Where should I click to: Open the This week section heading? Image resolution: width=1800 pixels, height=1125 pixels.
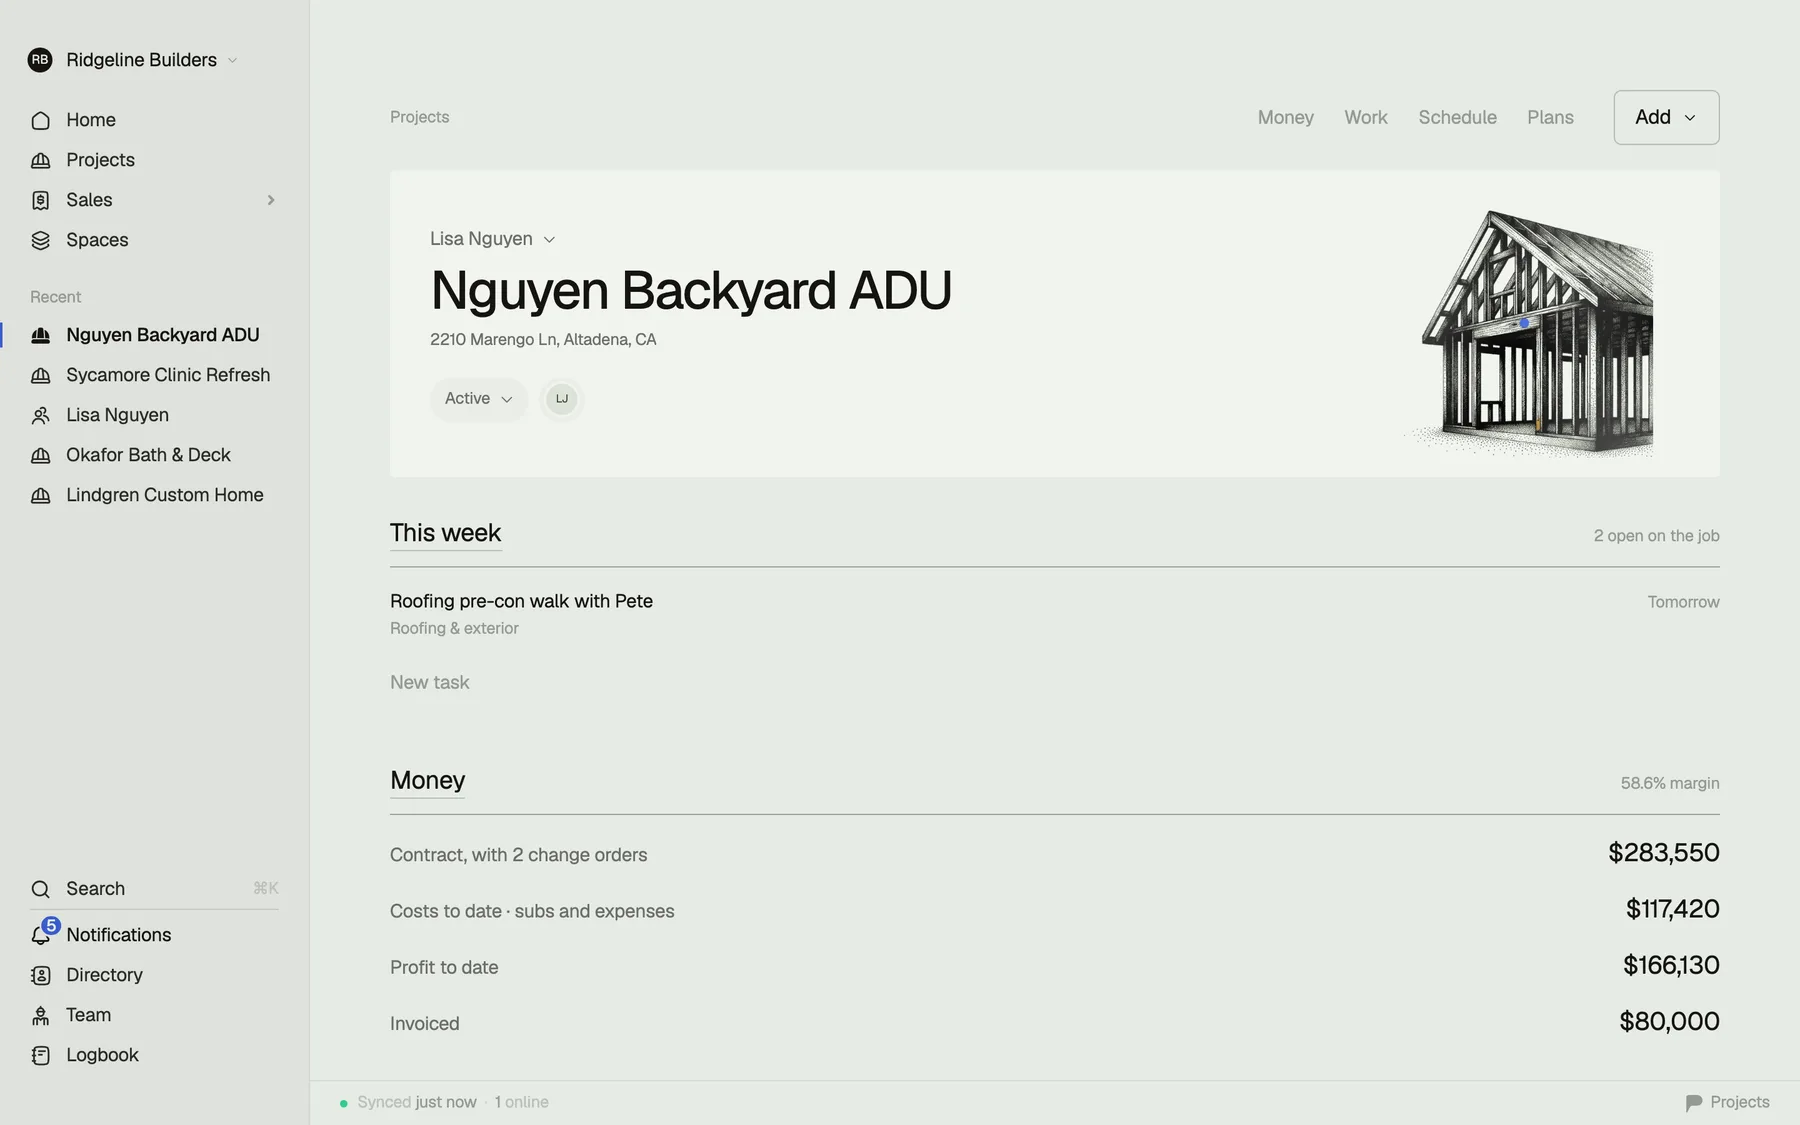tap(445, 533)
